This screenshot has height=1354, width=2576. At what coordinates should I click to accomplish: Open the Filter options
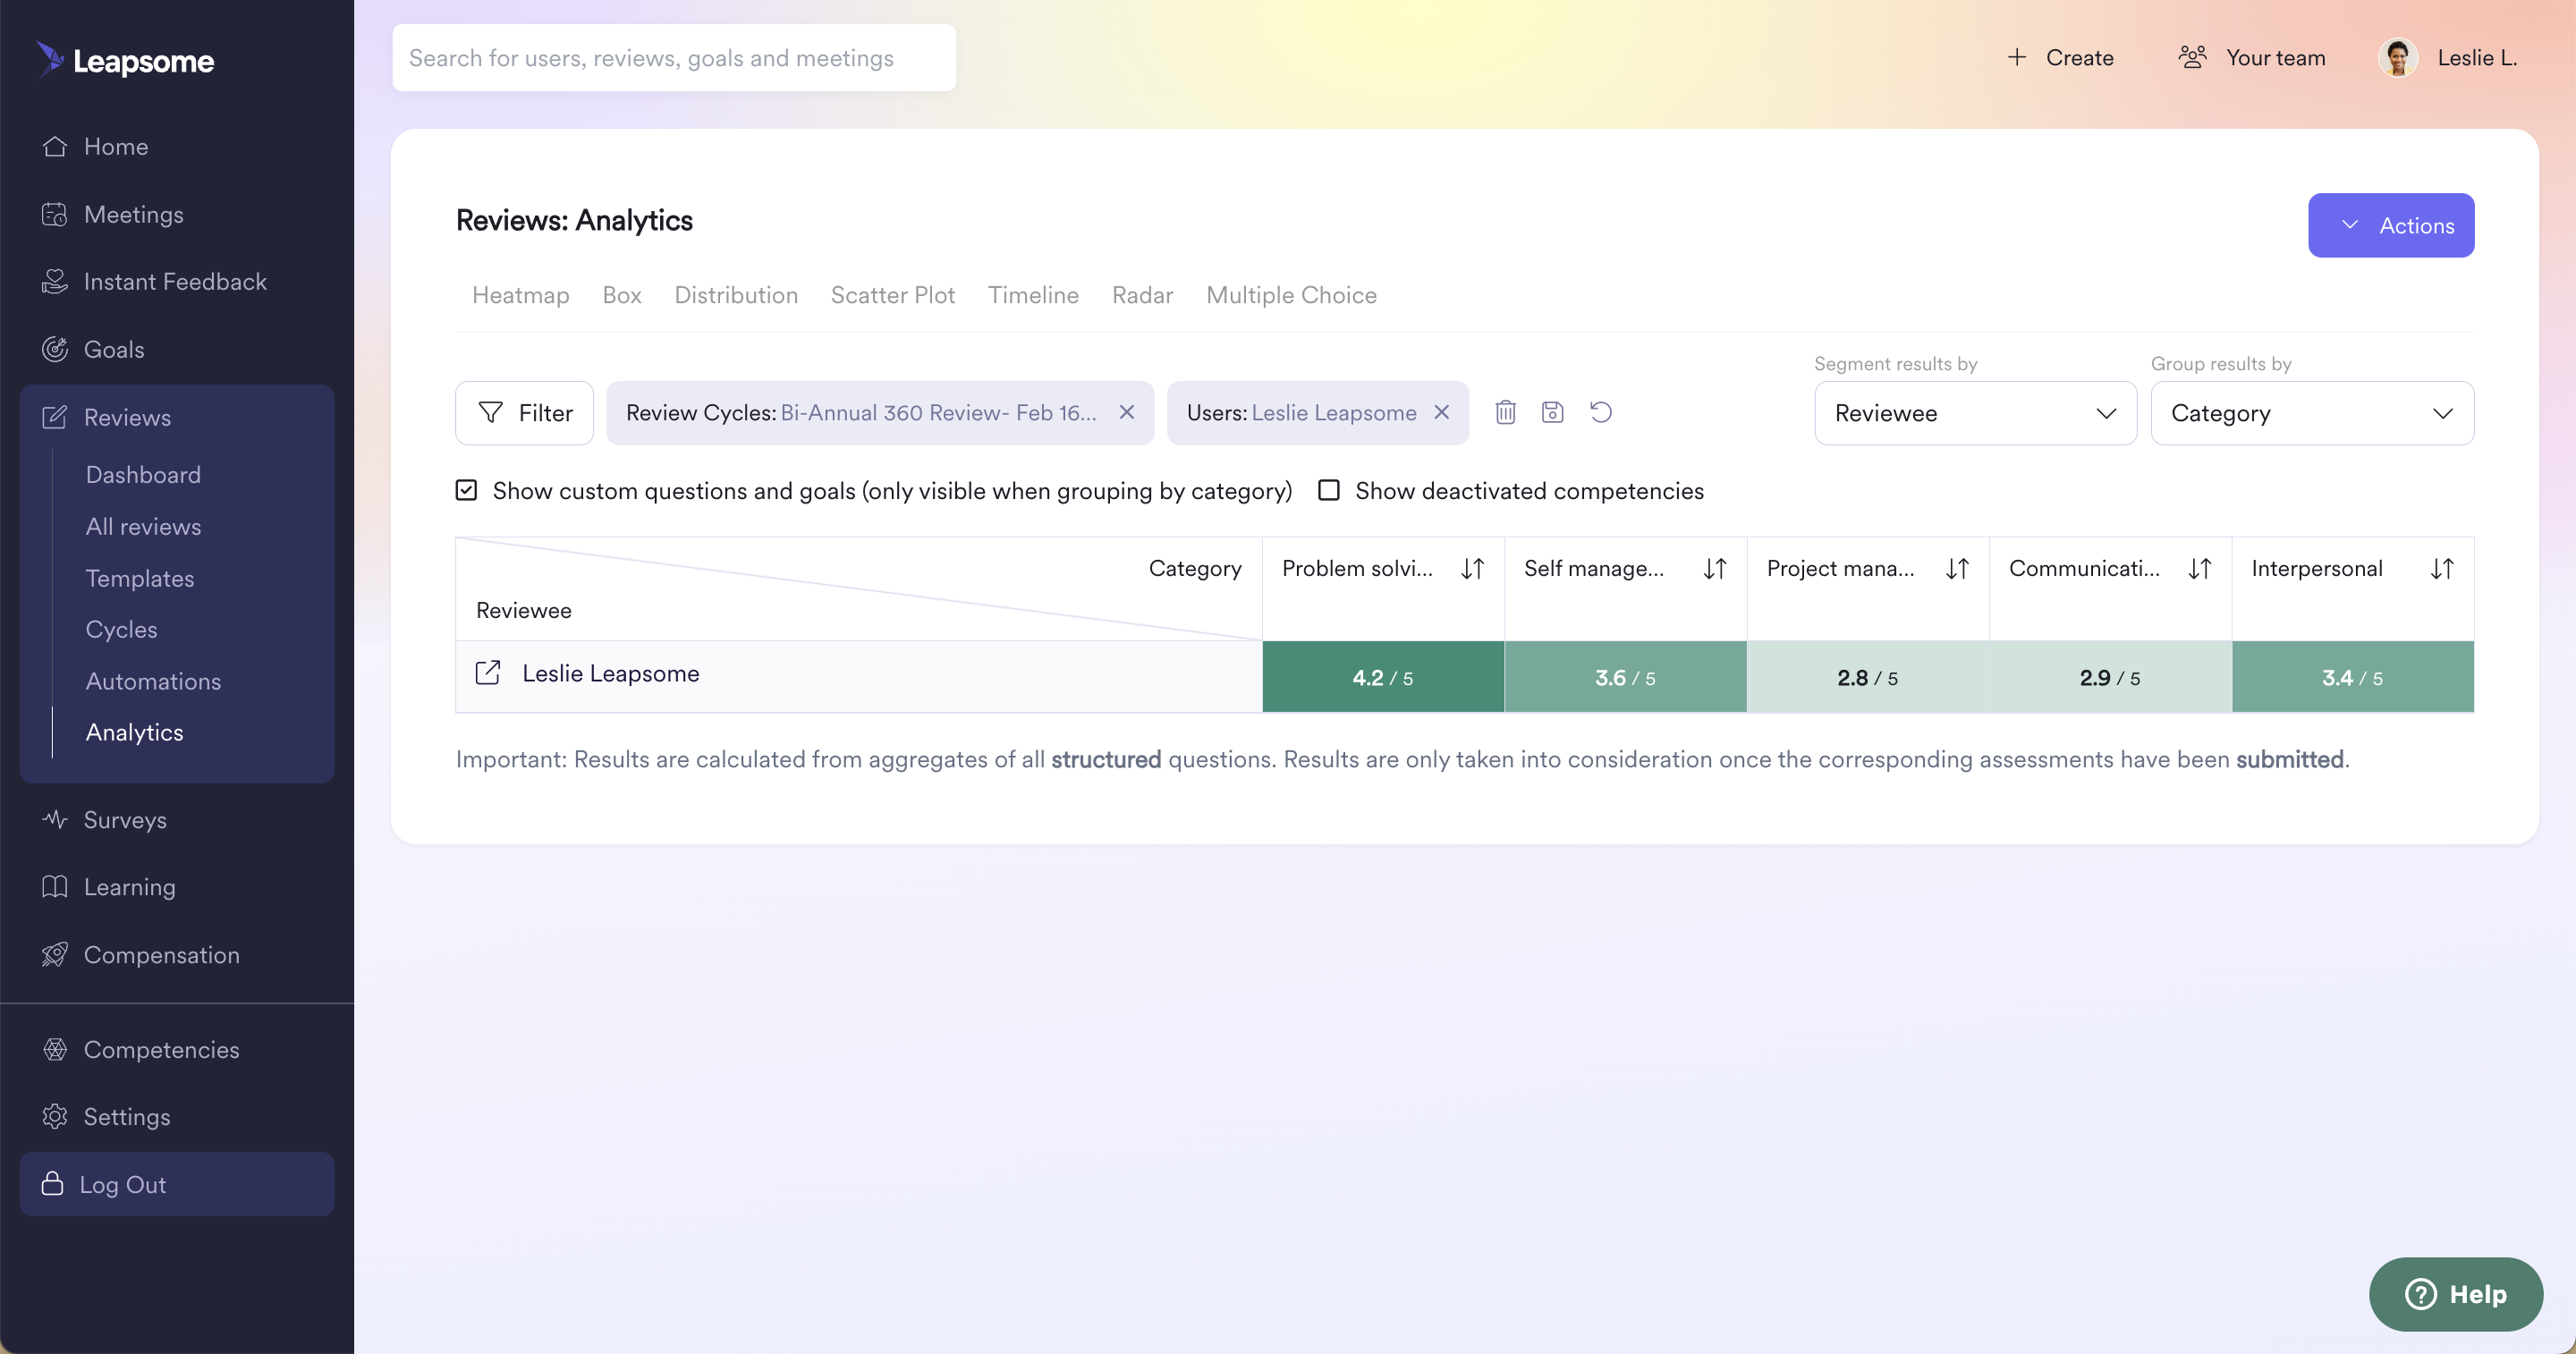524,412
